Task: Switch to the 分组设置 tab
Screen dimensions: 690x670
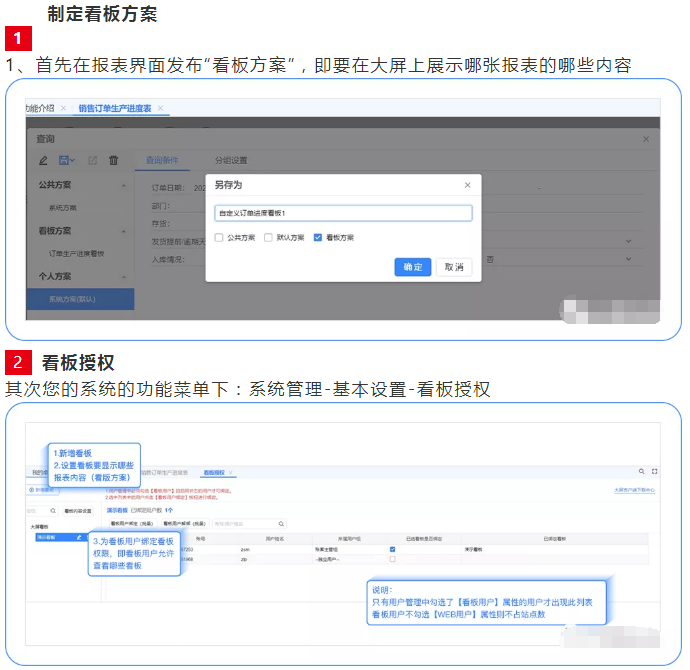Action: (x=230, y=160)
